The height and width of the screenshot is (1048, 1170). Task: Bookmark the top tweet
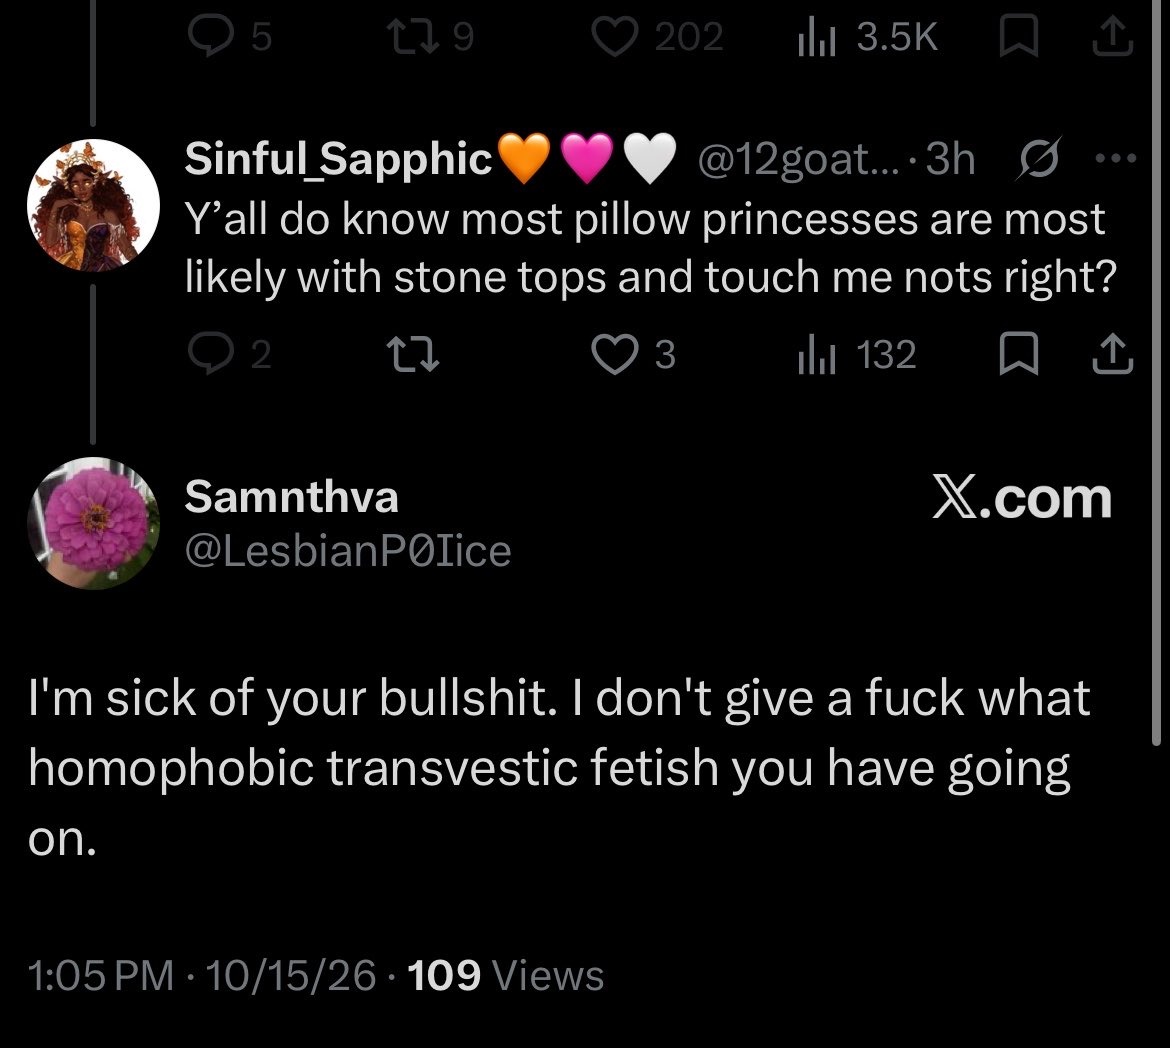1019,37
